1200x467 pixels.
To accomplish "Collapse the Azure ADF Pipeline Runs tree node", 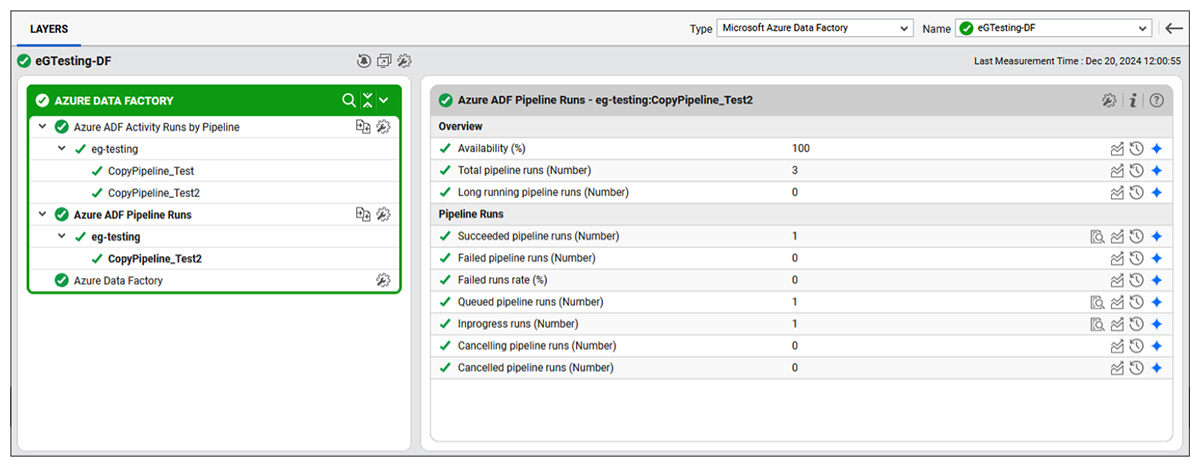I will (x=42, y=215).
